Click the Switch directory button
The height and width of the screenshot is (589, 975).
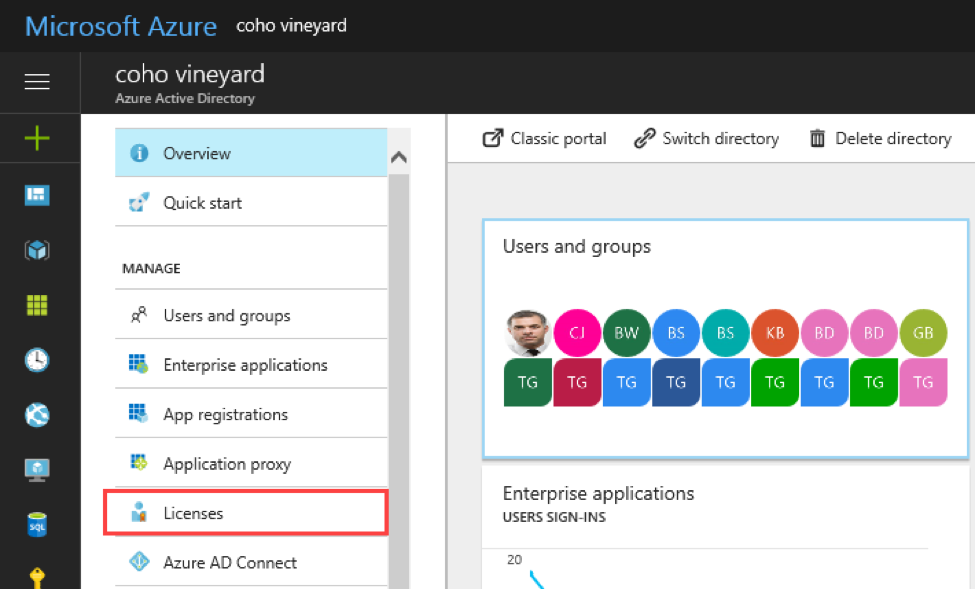[x=706, y=138]
